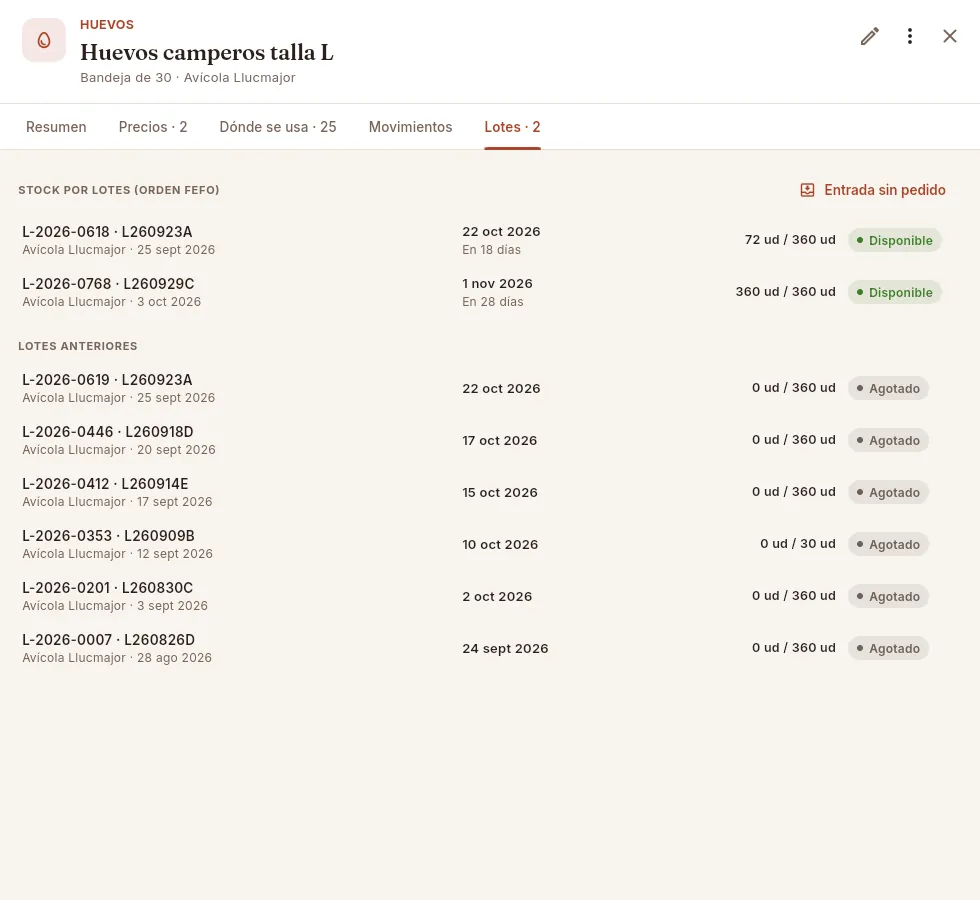This screenshot has width=980, height=900.
Task: Go to the Movimientos tab
Action: [410, 127]
